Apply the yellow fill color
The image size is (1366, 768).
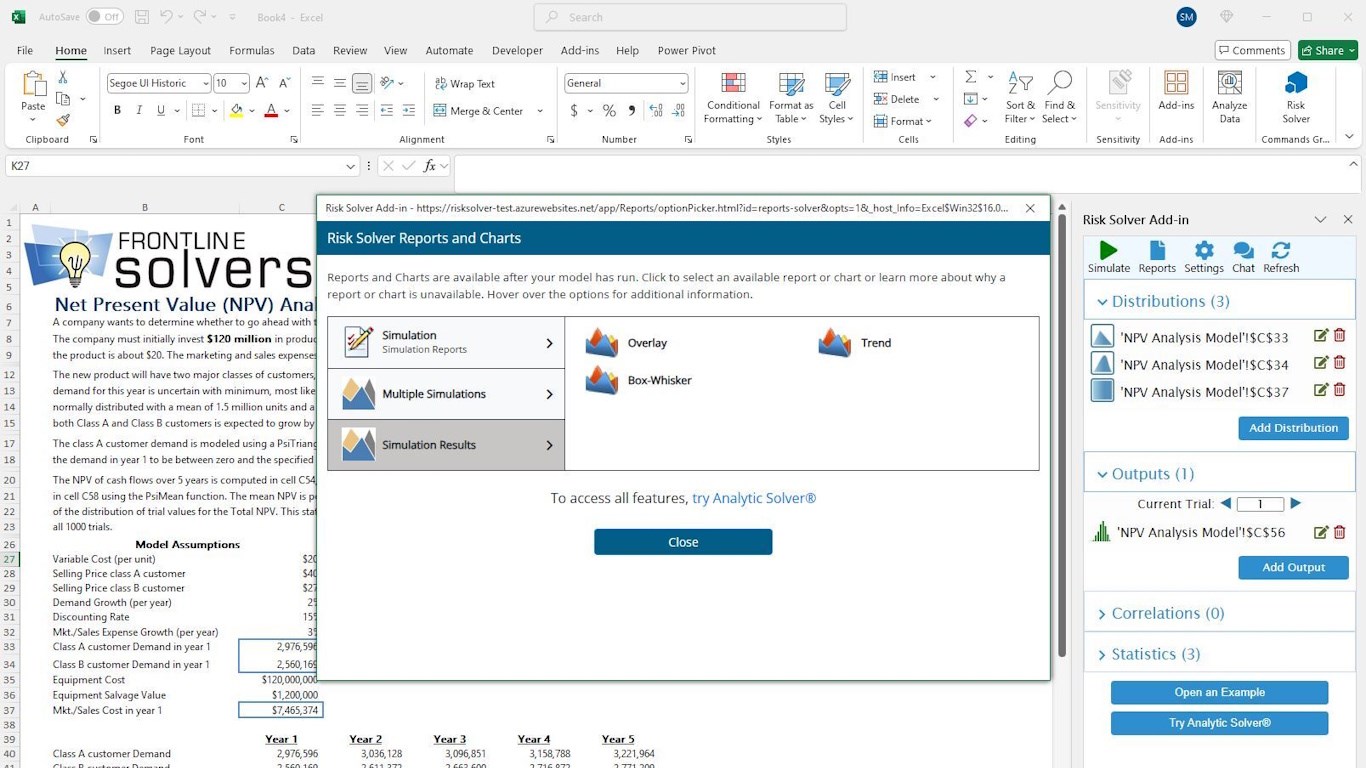237,111
